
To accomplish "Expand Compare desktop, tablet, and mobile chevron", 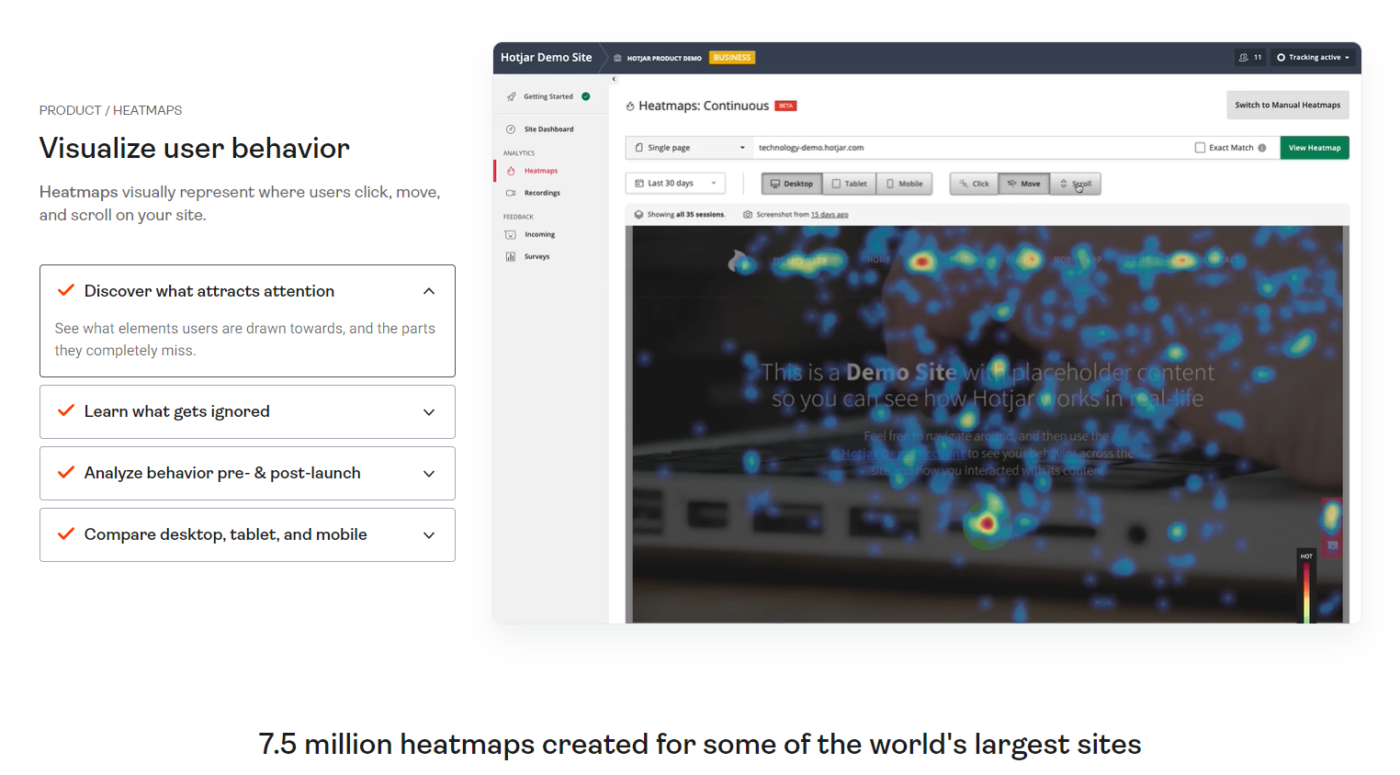I will click(429, 535).
